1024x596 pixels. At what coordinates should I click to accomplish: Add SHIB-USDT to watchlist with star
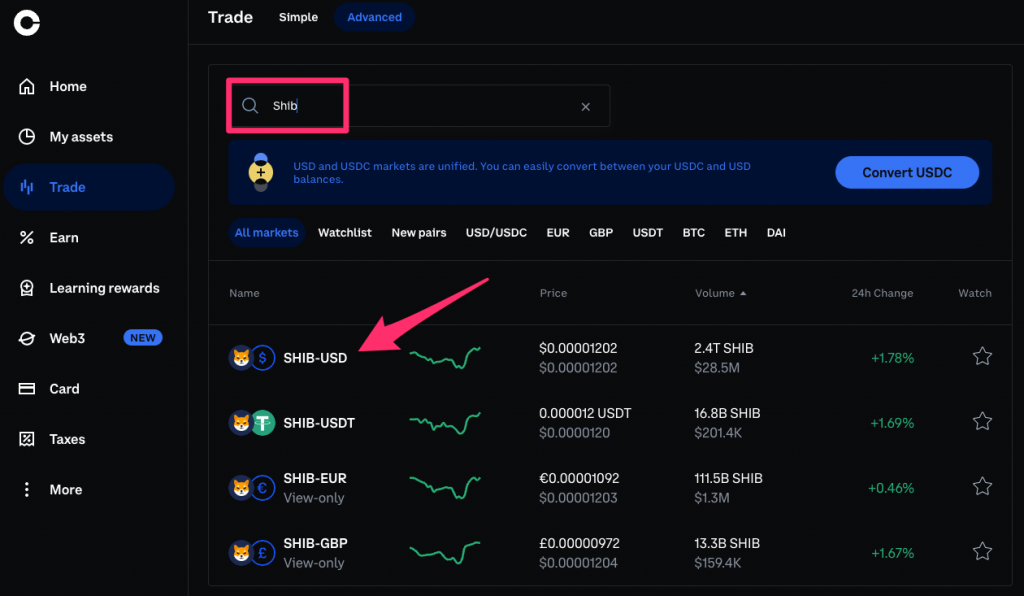[982, 422]
